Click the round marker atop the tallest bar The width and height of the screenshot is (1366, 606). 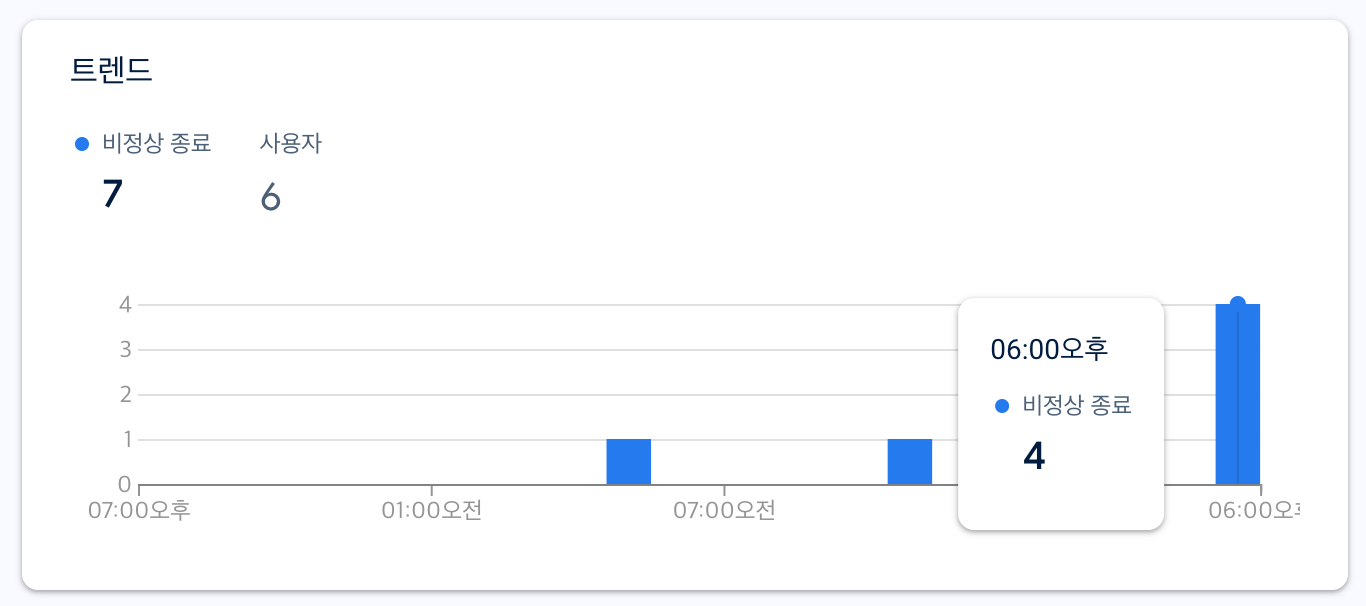pos(1237,304)
